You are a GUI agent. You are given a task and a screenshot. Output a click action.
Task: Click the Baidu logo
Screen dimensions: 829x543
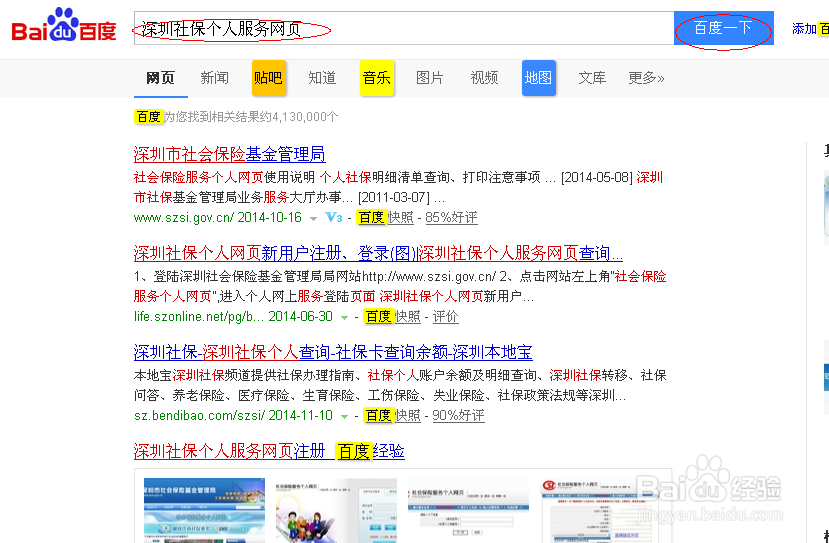(64, 26)
